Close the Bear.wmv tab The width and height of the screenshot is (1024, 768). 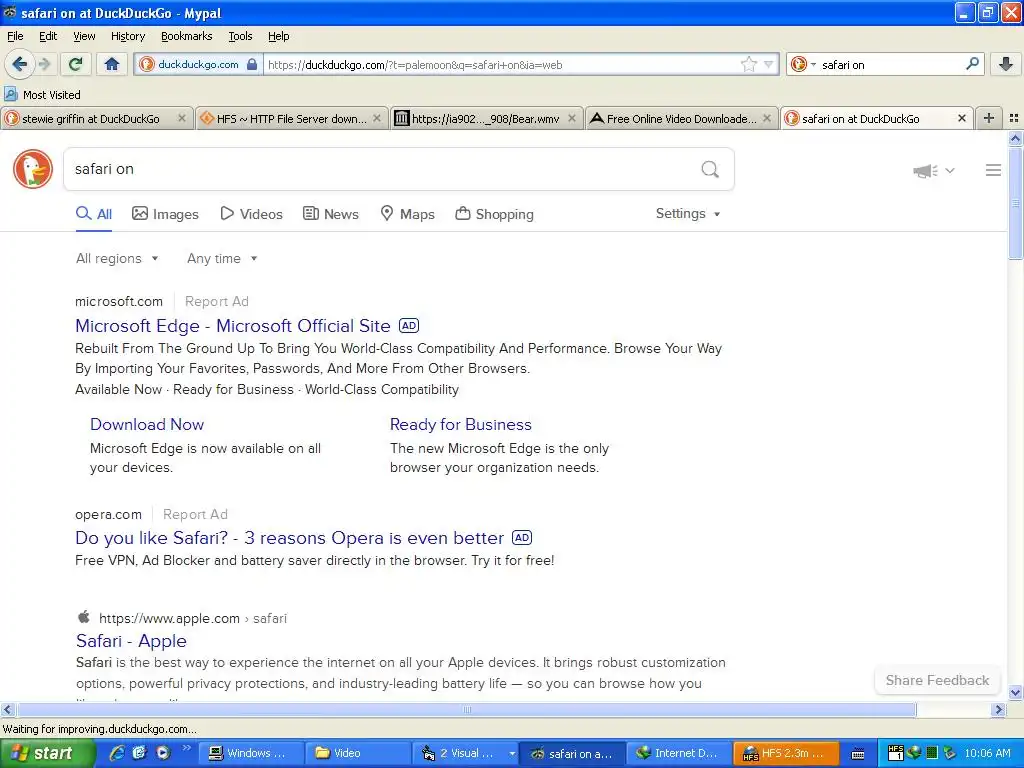(x=572, y=118)
